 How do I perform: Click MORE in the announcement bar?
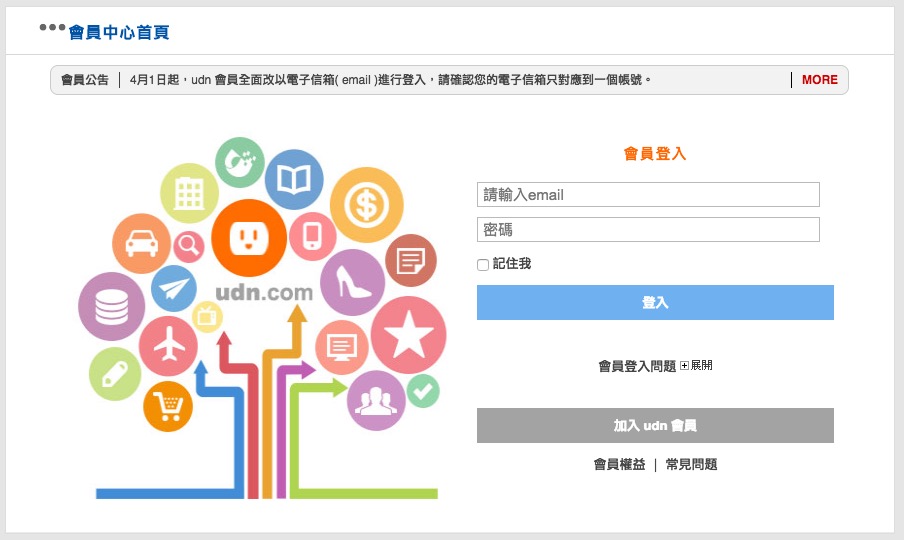819,80
